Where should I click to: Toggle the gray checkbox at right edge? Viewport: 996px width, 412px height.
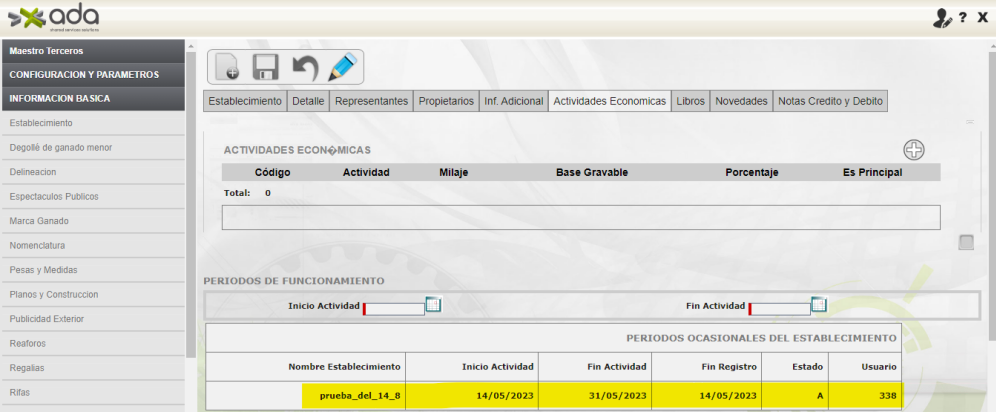(966, 242)
